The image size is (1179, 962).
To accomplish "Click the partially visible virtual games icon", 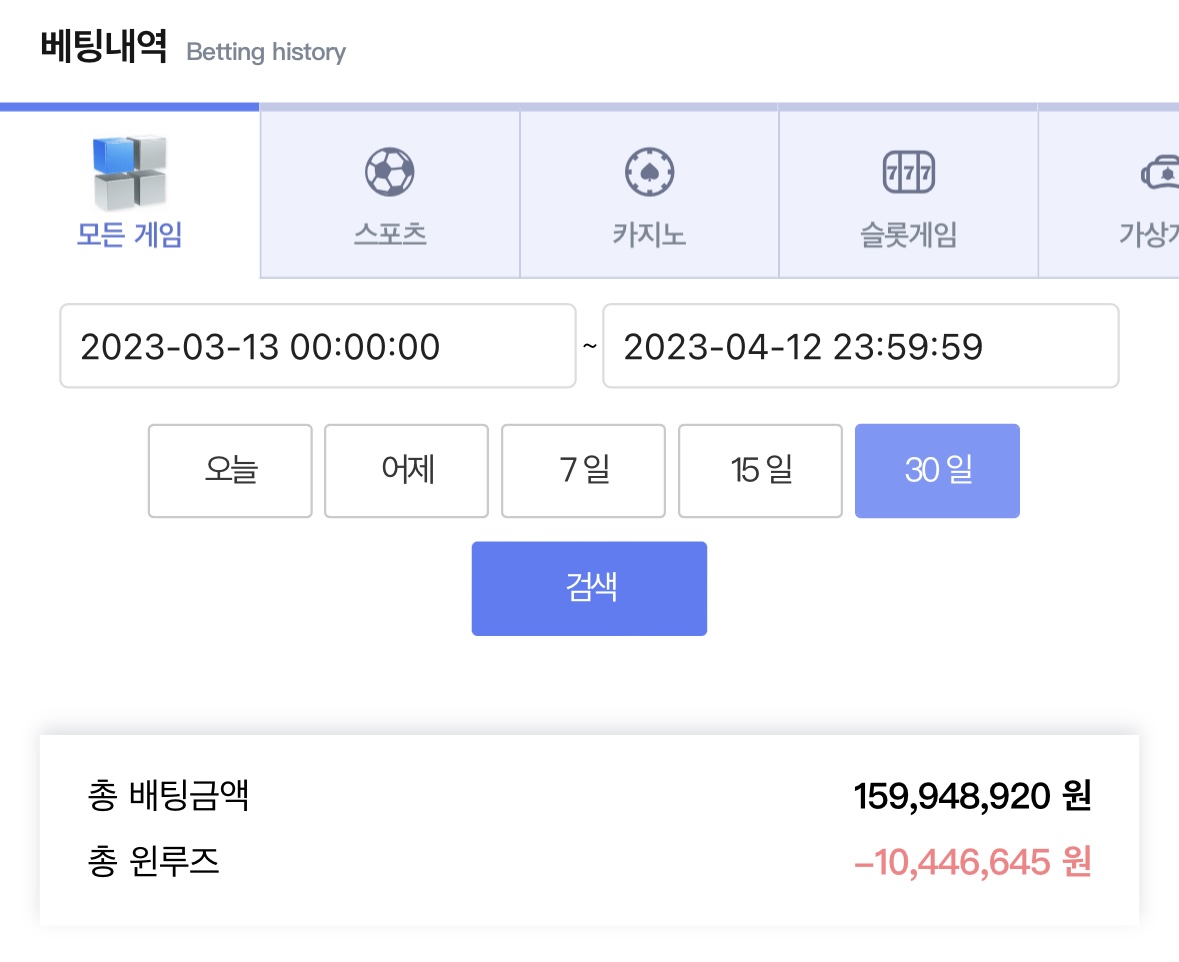I will [x=1160, y=172].
